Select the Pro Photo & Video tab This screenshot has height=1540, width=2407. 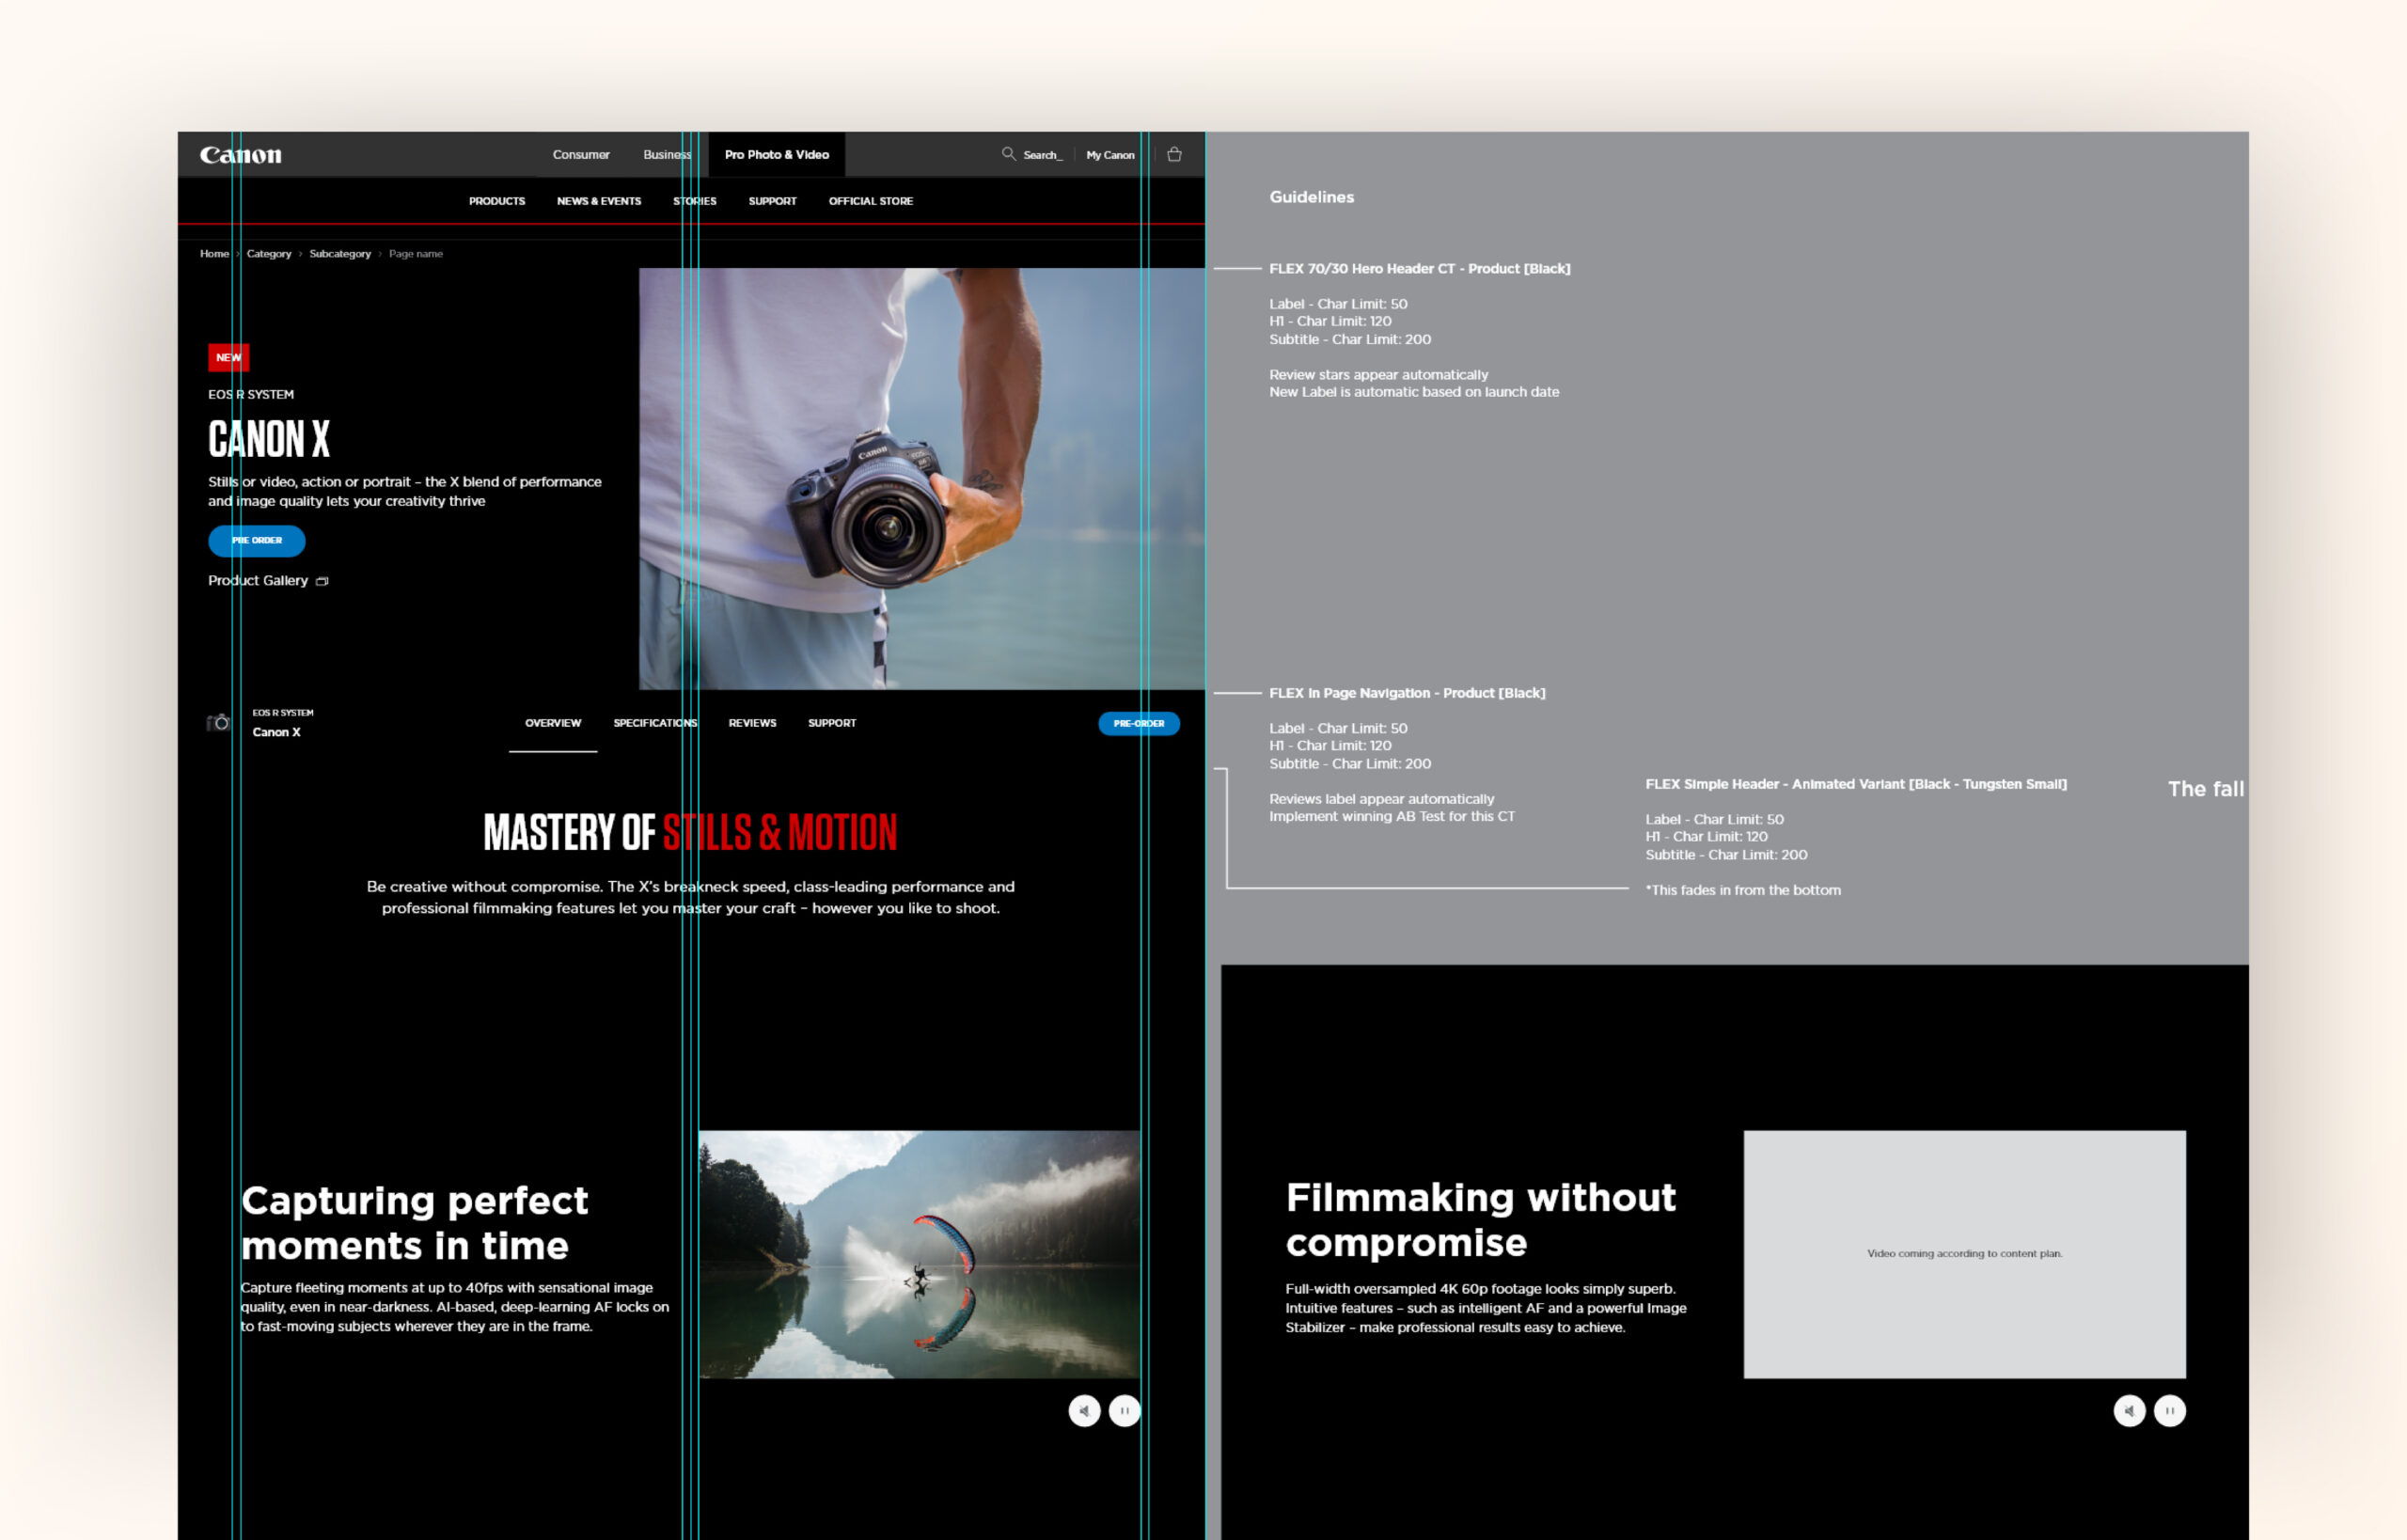(x=776, y=155)
